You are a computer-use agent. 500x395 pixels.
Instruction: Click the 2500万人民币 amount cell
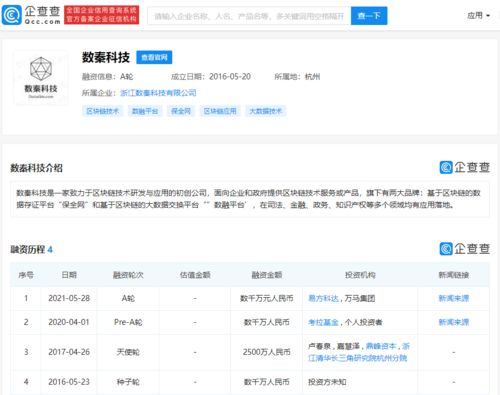coord(266,352)
